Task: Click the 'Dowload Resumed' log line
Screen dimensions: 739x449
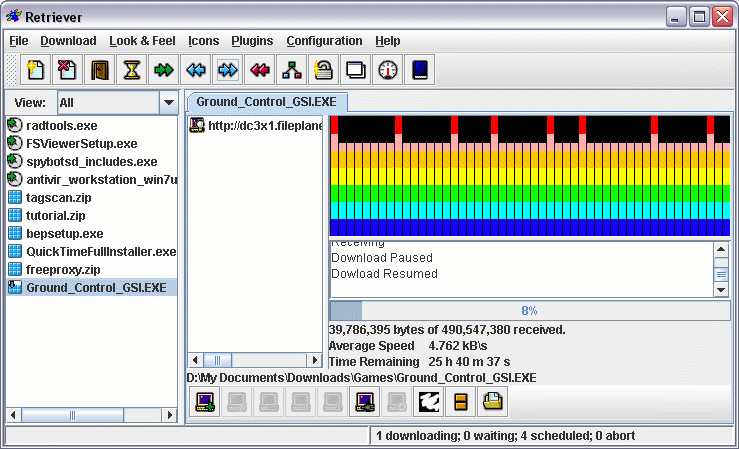Action: tap(384, 274)
